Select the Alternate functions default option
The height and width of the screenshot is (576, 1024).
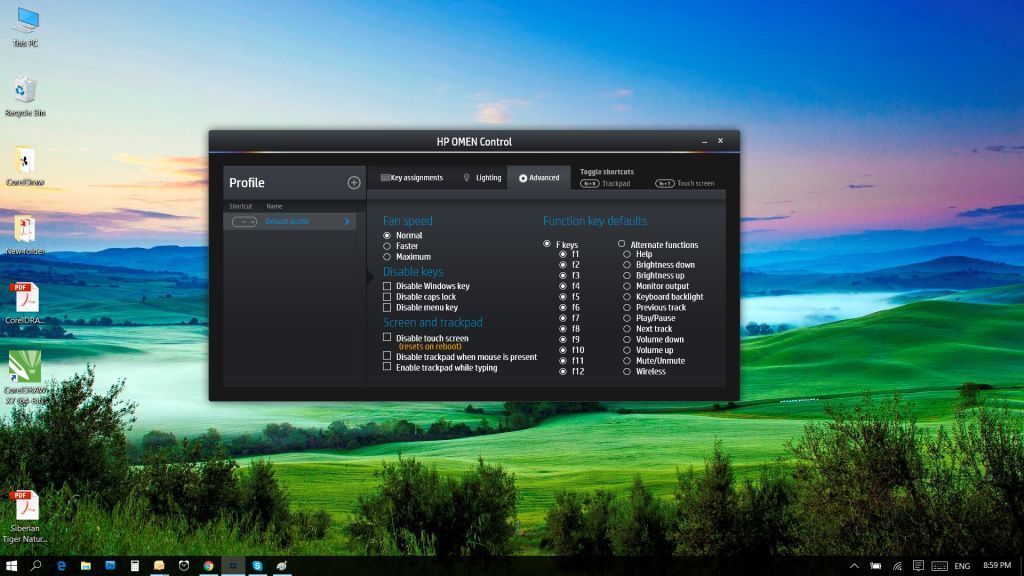point(622,244)
